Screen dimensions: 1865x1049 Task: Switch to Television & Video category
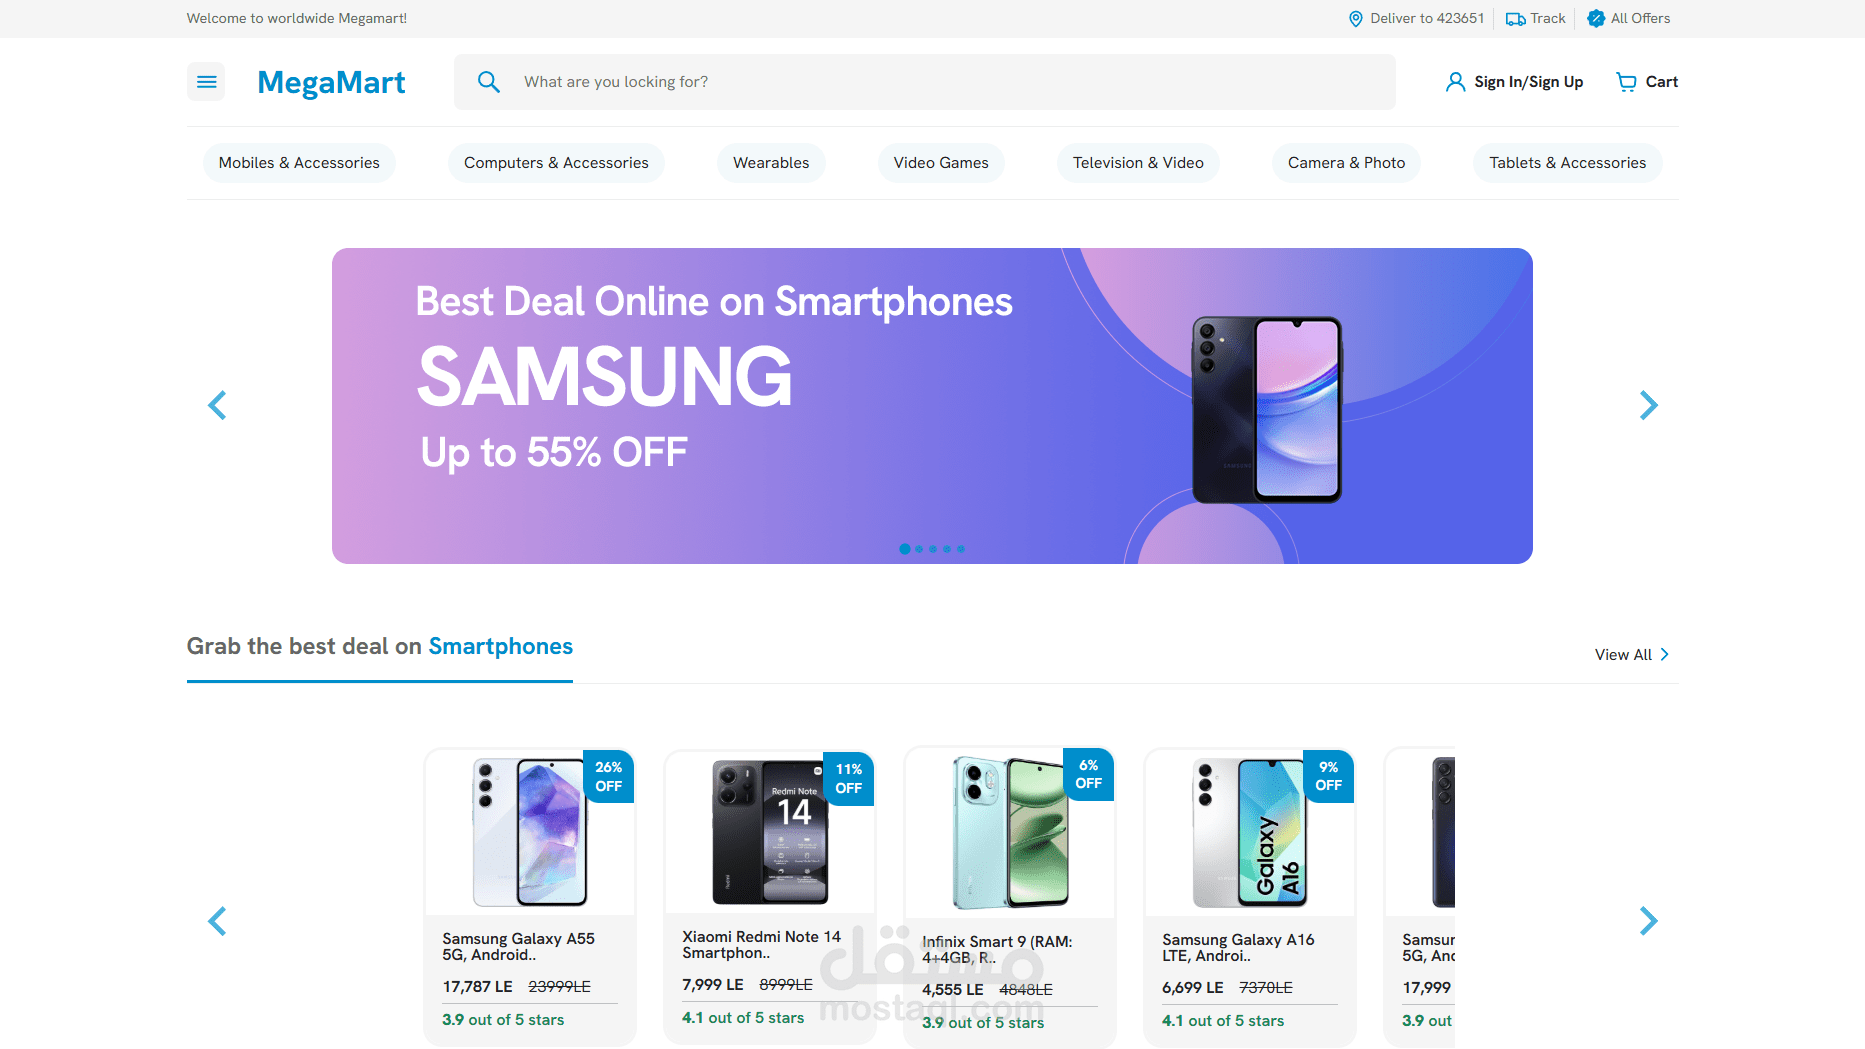click(x=1138, y=162)
